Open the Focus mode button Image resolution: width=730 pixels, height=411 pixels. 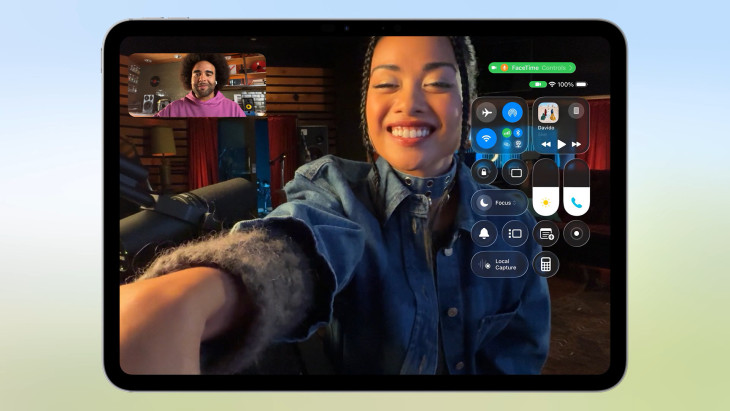coord(500,202)
